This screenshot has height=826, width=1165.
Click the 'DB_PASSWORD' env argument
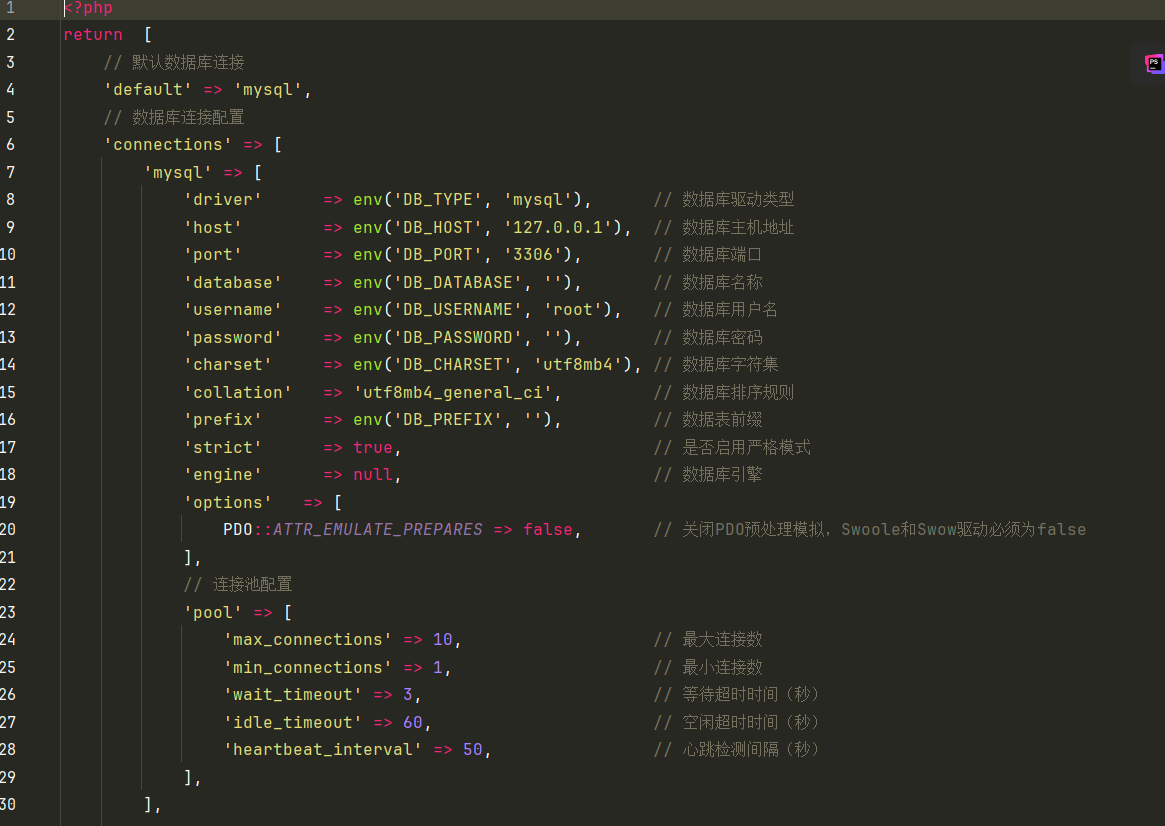pyautogui.click(x=458, y=337)
